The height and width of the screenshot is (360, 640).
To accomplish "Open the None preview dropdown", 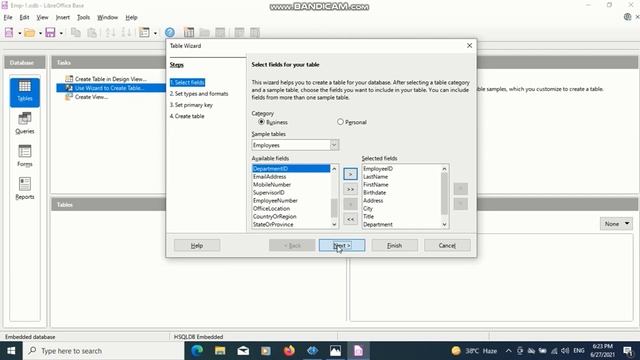I will 616,224.
